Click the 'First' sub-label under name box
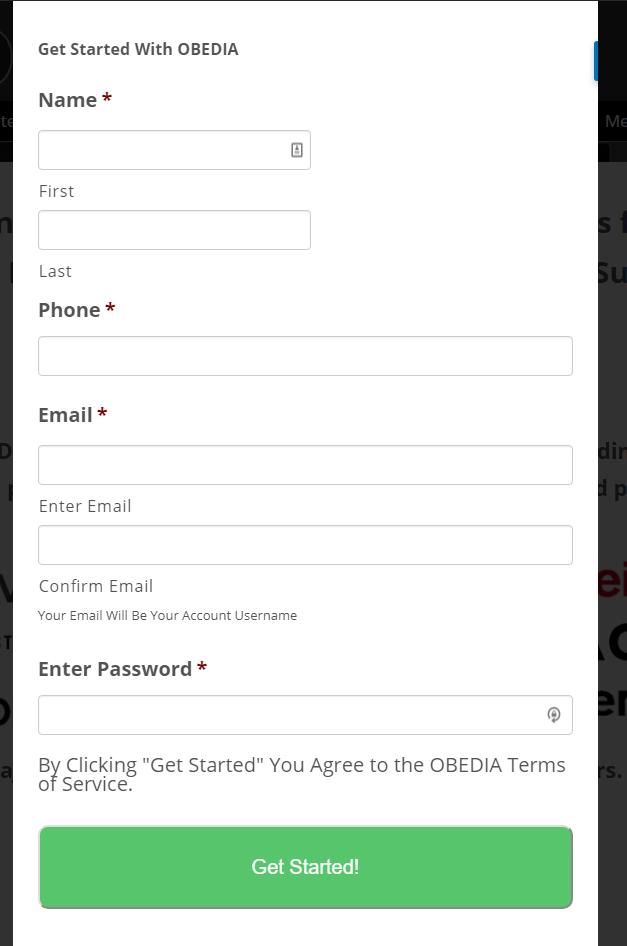The image size is (627, 946). point(57,191)
